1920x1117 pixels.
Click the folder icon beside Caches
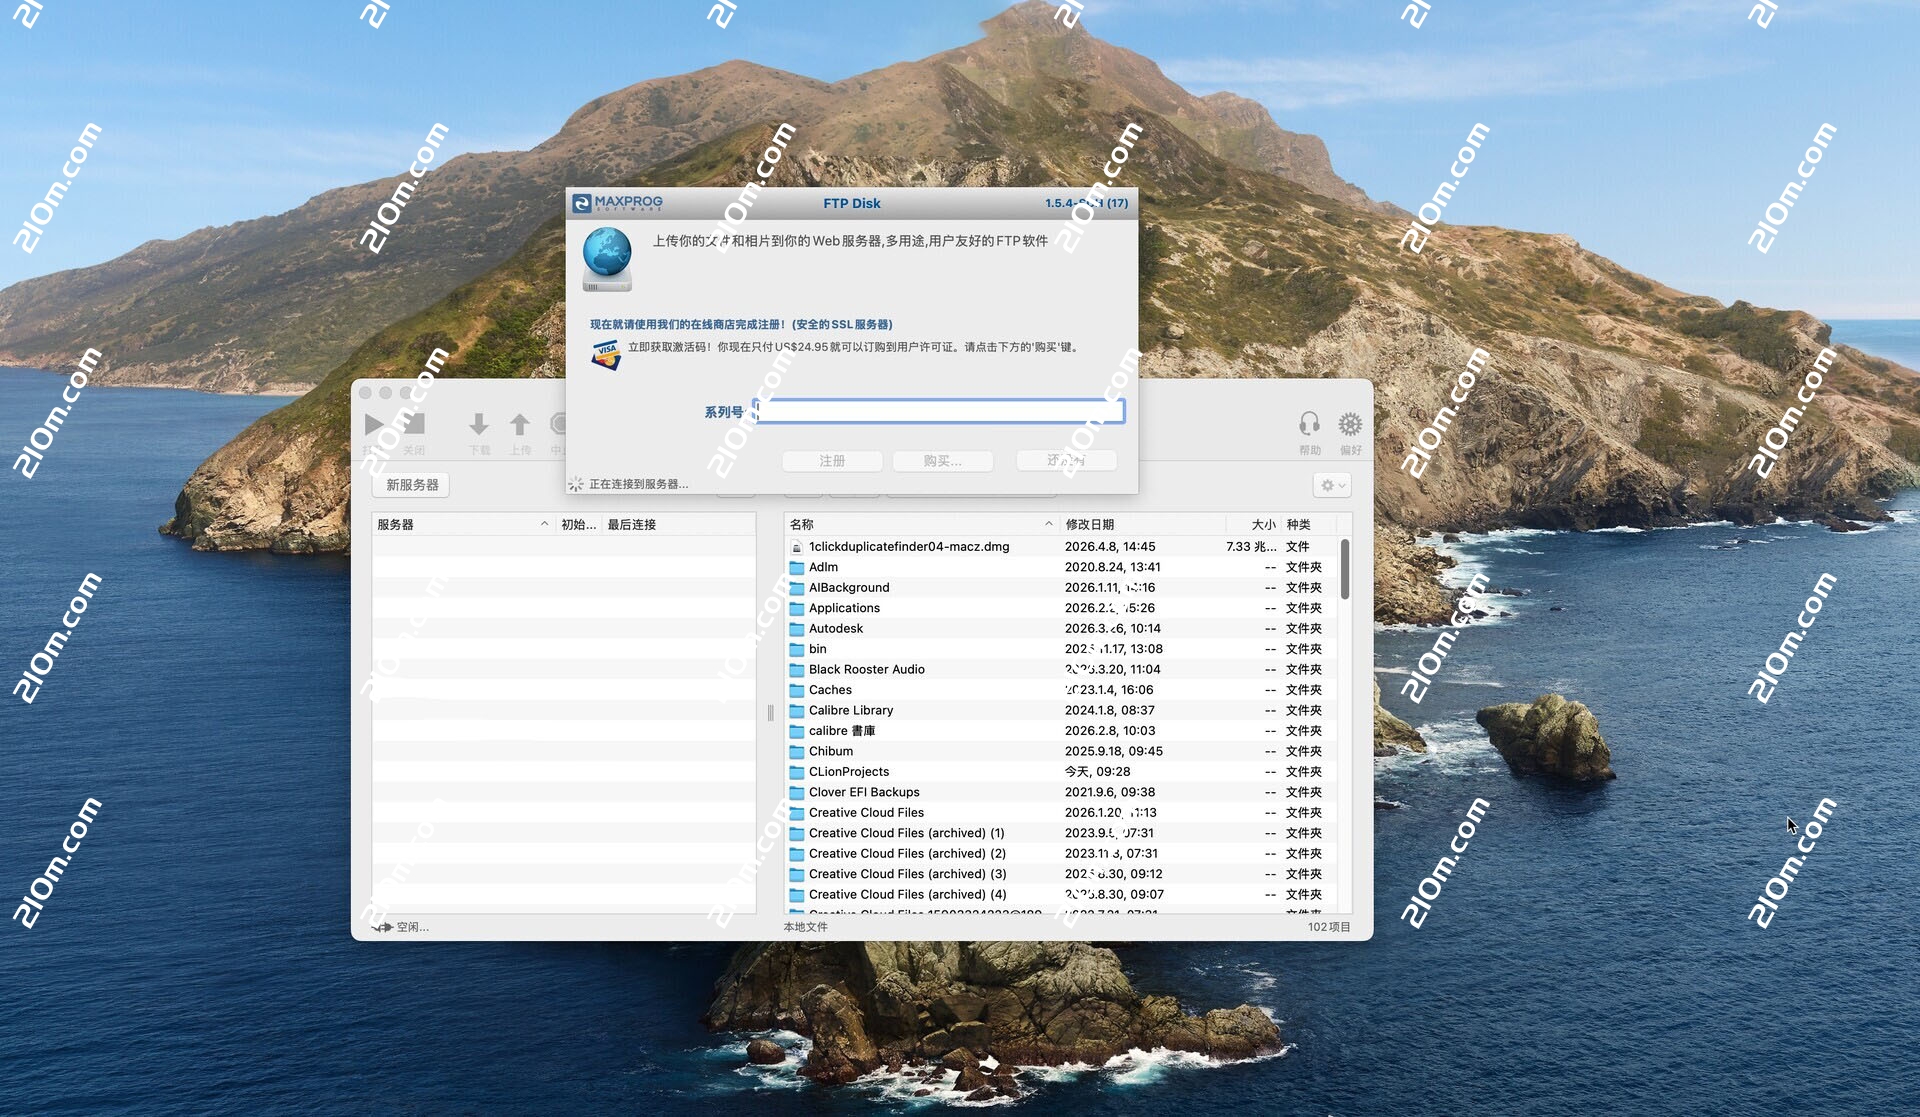[797, 690]
